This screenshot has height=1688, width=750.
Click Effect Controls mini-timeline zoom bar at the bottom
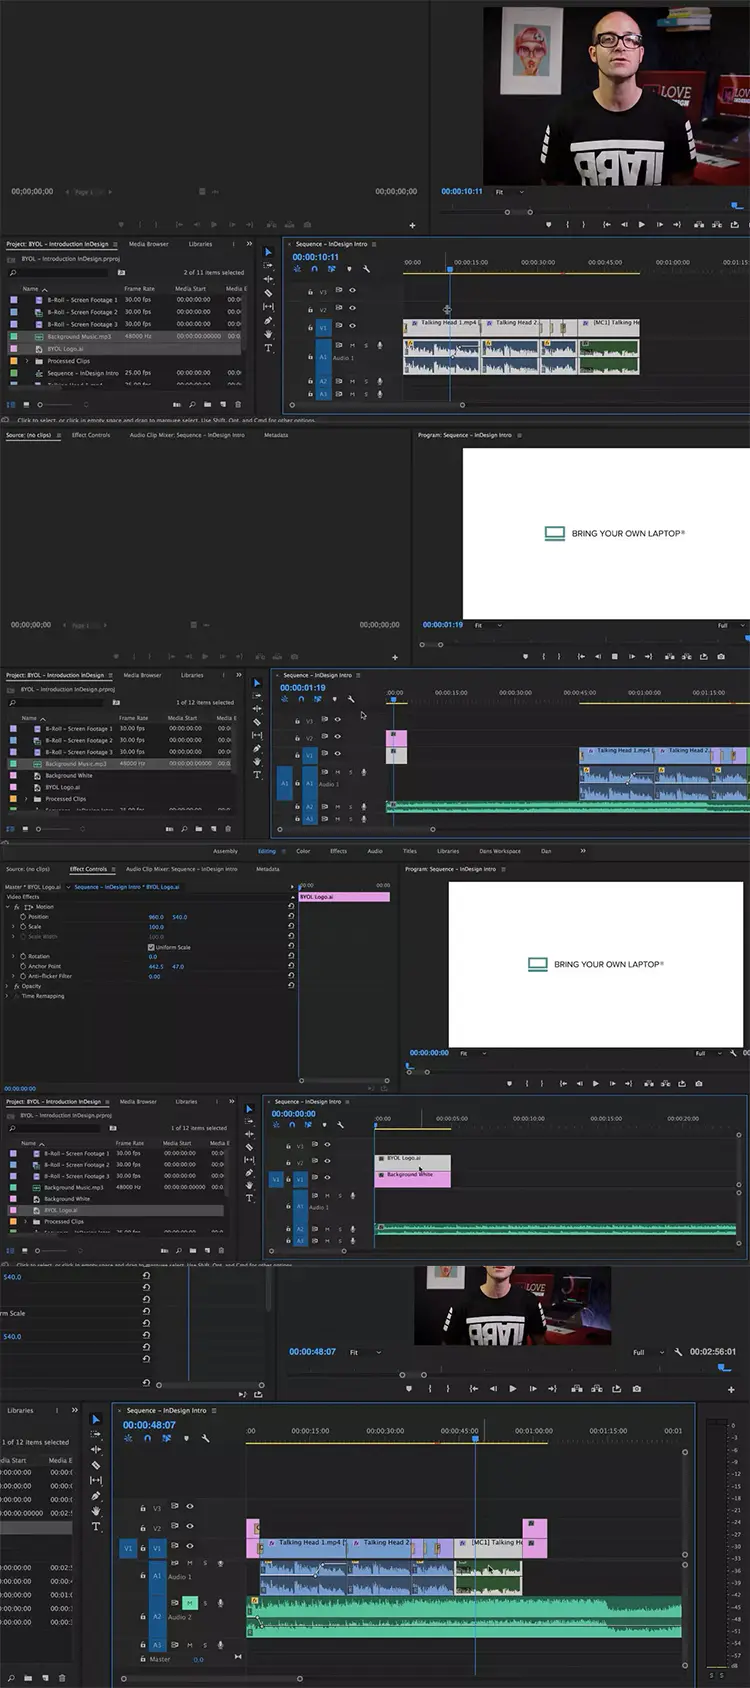(x=343, y=1080)
